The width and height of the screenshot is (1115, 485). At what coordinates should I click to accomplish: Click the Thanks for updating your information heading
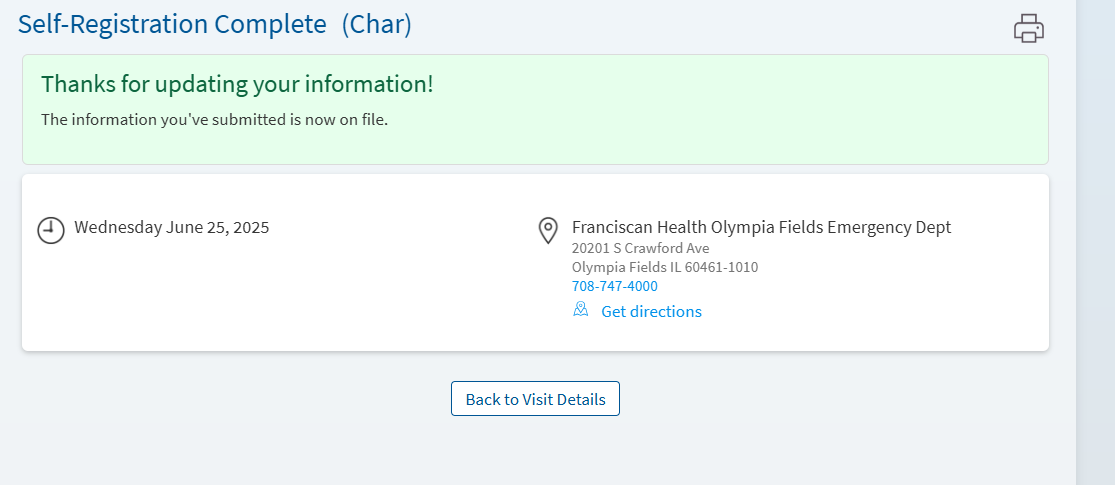coord(237,84)
